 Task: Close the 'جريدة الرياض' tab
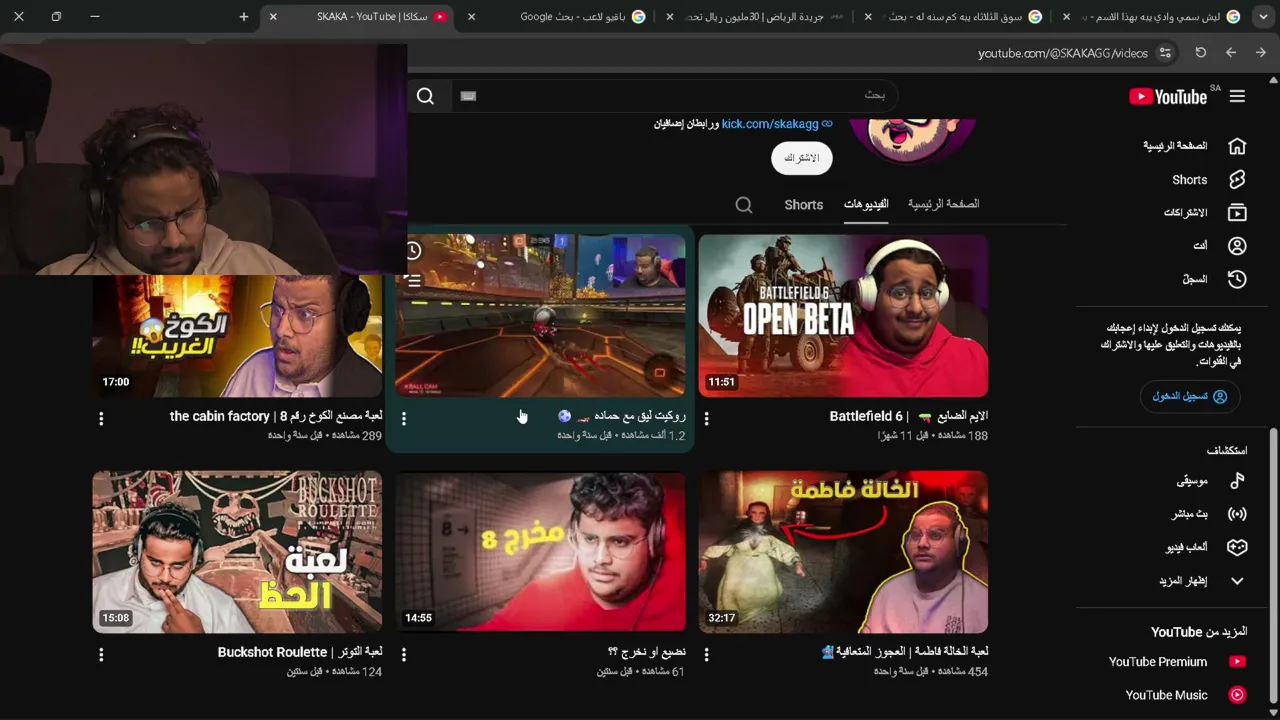[x=670, y=17]
